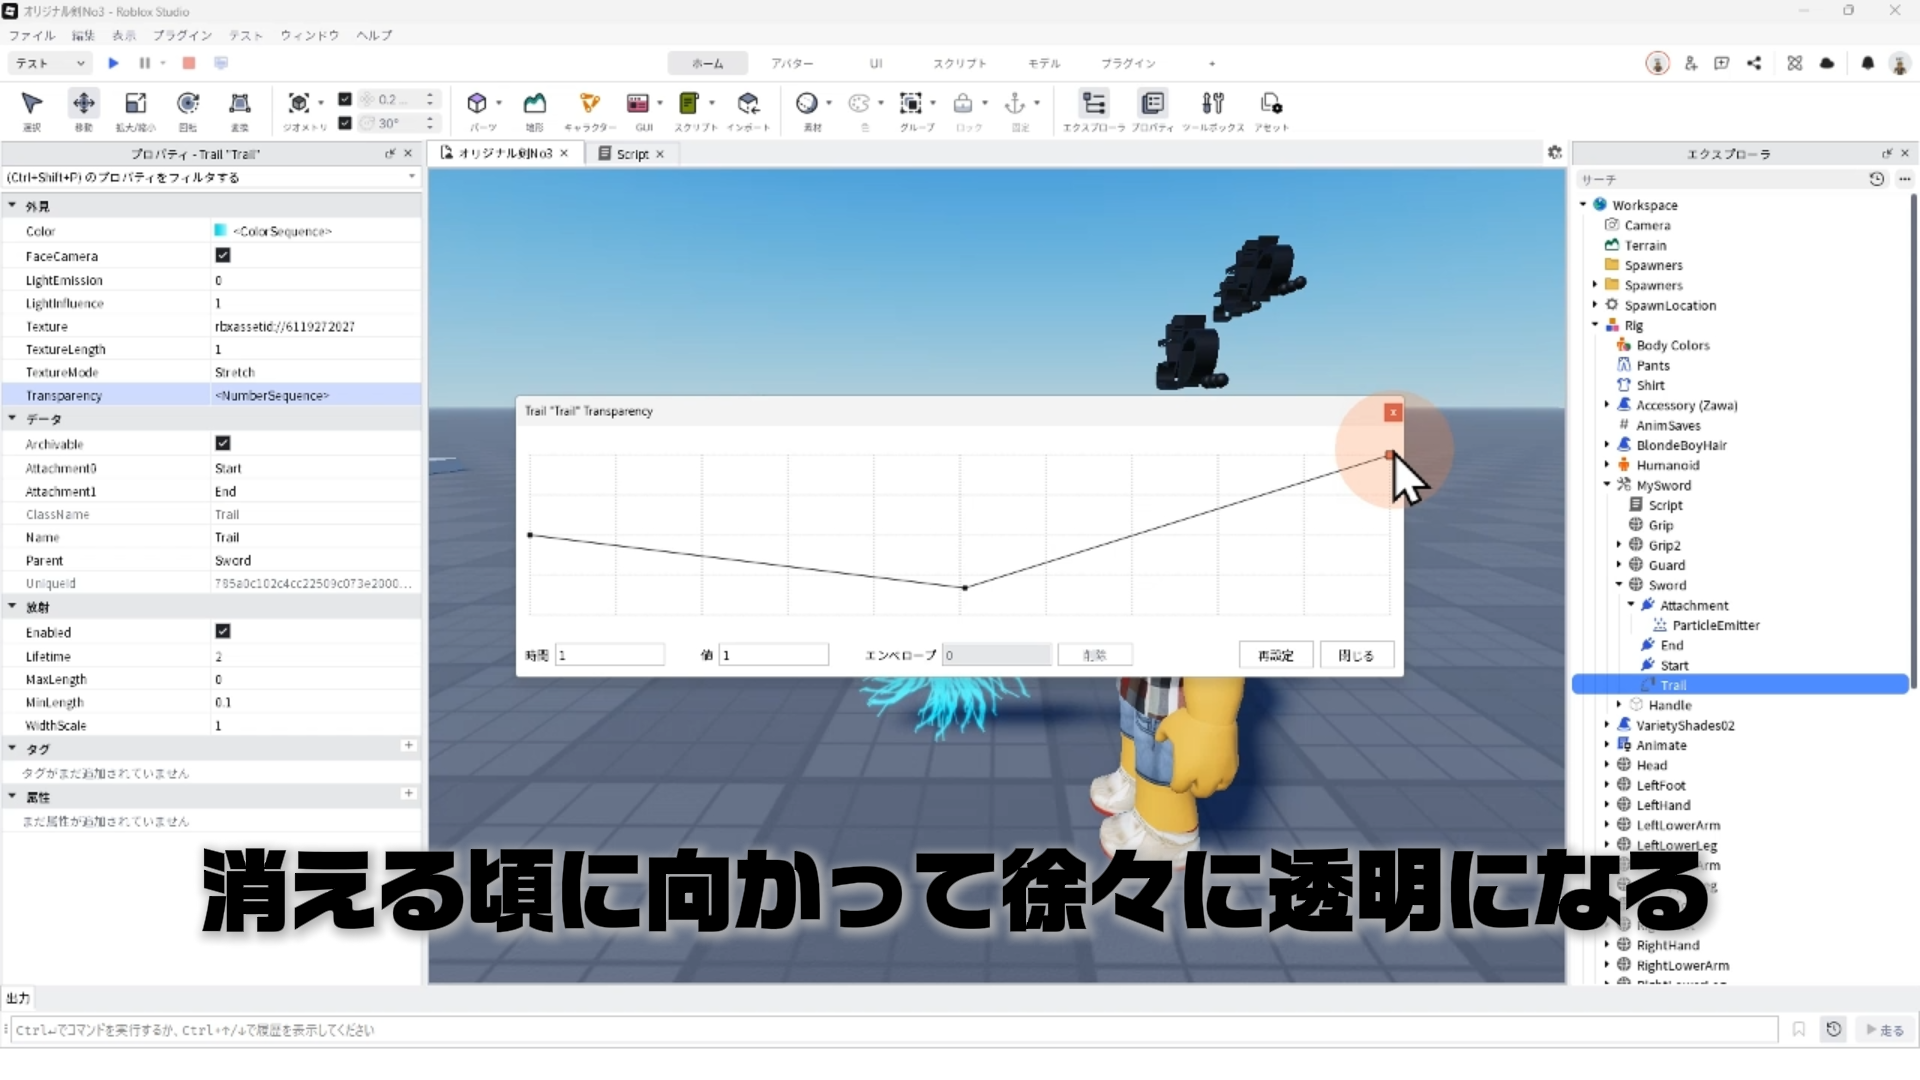Click the Explorer panel toggle icon
The image size is (1920, 1080).
pos(1093,103)
